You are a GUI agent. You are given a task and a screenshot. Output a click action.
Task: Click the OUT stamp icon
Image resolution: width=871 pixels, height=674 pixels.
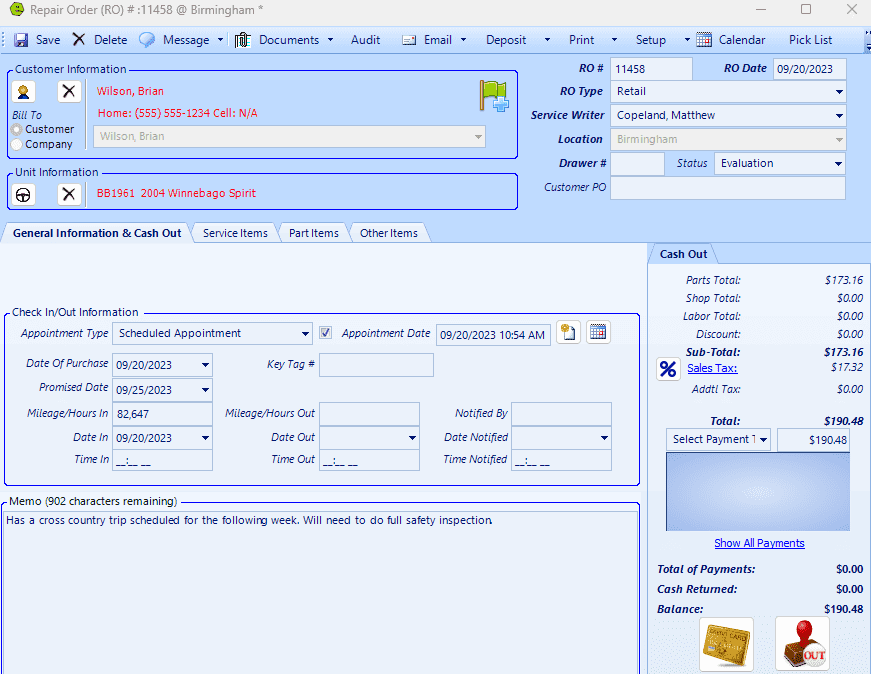[x=802, y=645]
